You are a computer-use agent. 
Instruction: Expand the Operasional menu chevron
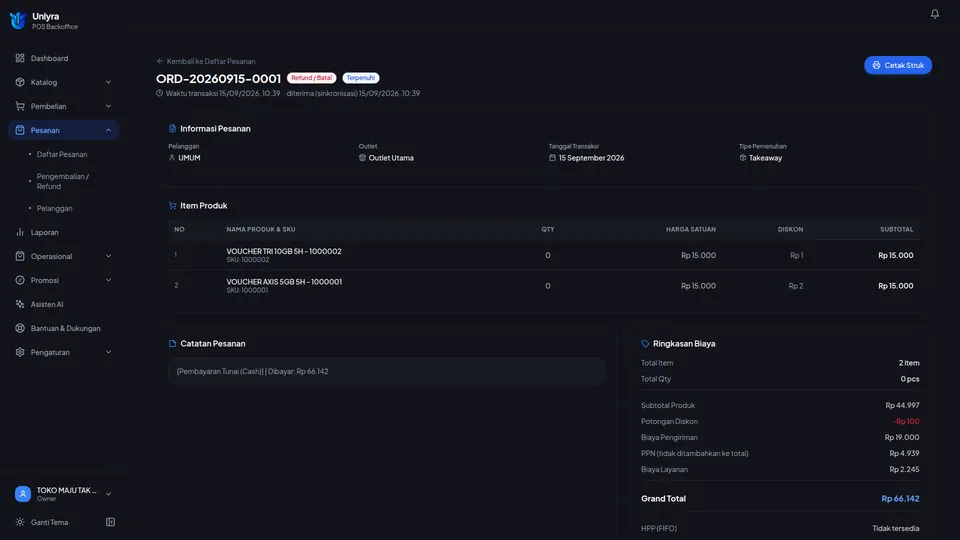[108, 256]
